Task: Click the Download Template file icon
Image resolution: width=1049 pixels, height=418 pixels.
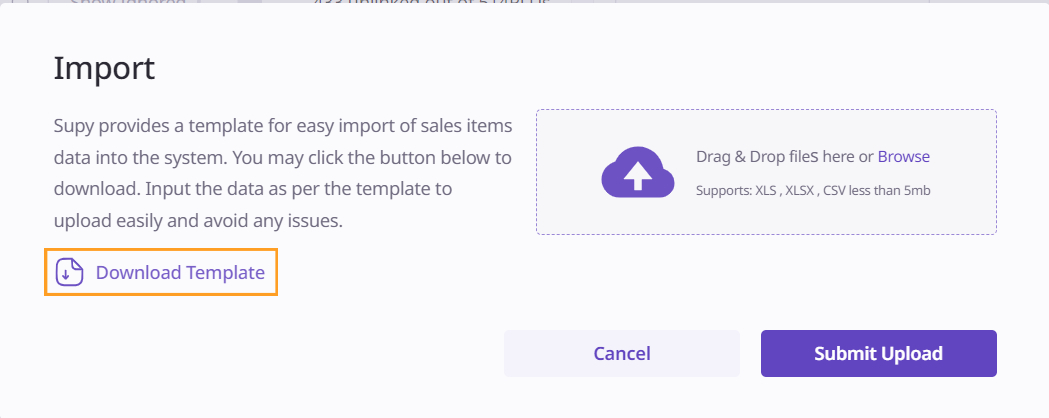Action: [69, 272]
